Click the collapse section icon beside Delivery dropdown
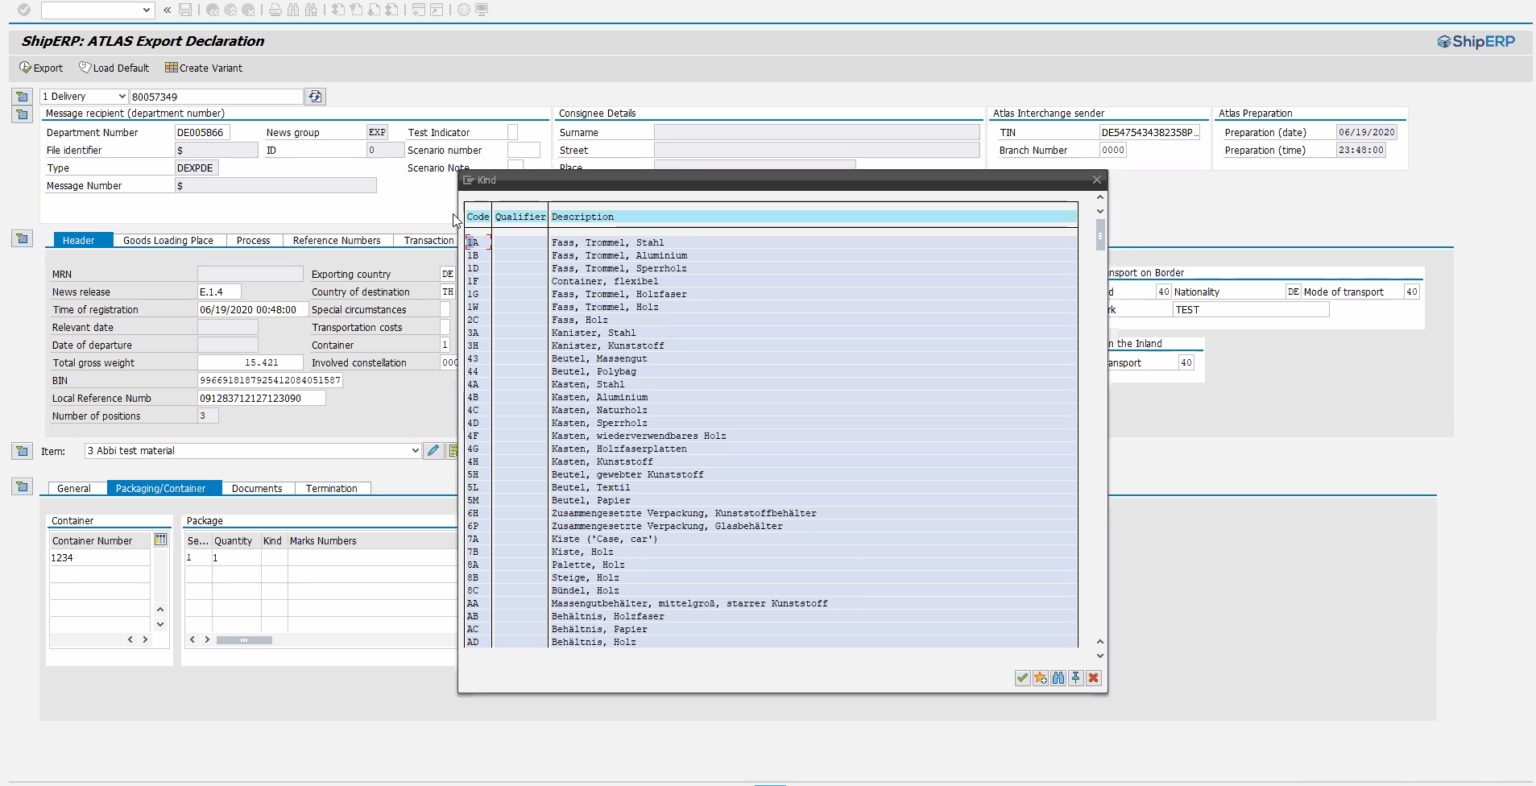1536x786 pixels. [x=21, y=96]
